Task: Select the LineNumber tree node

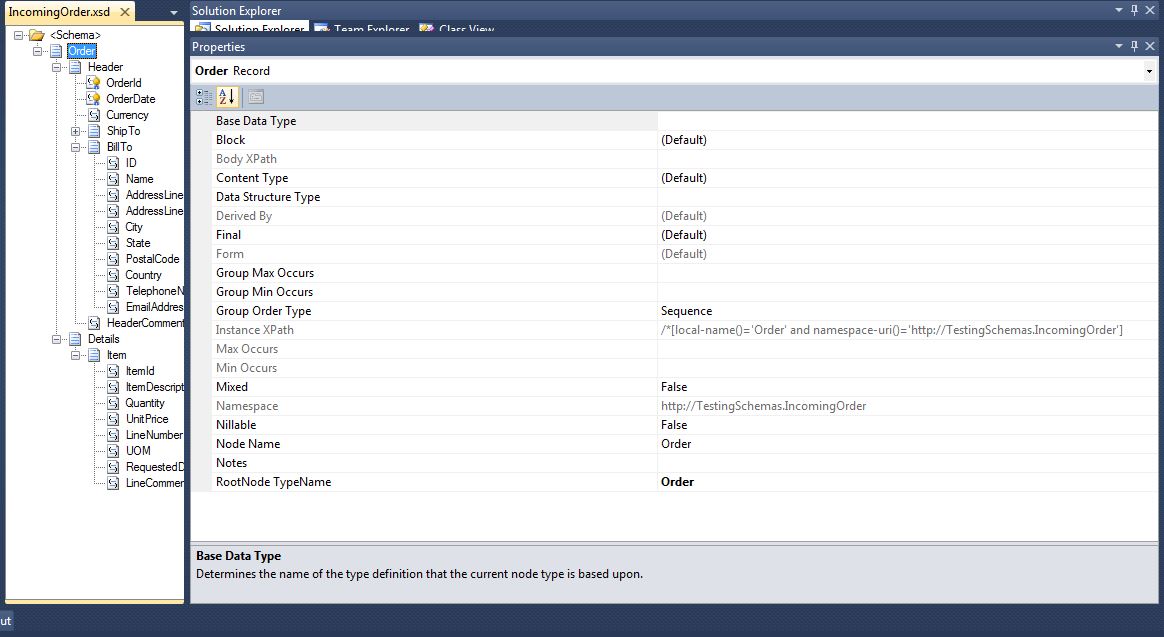Action: [x=154, y=435]
